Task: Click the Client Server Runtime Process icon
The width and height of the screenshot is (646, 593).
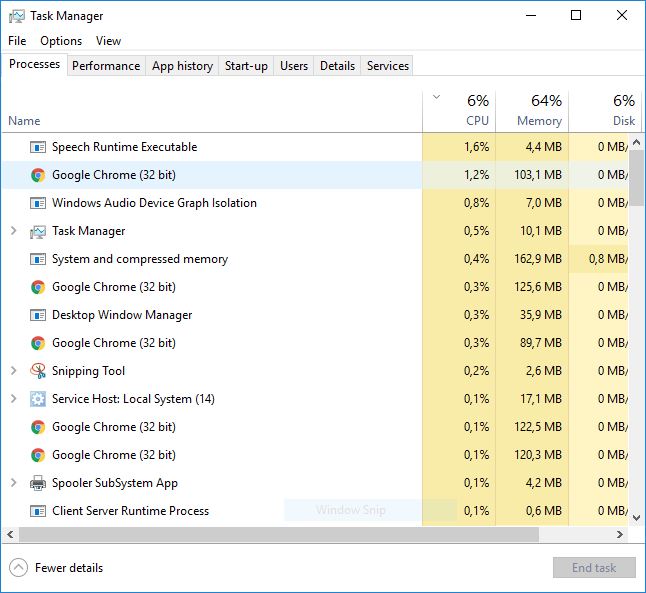Action: click(38, 511)
